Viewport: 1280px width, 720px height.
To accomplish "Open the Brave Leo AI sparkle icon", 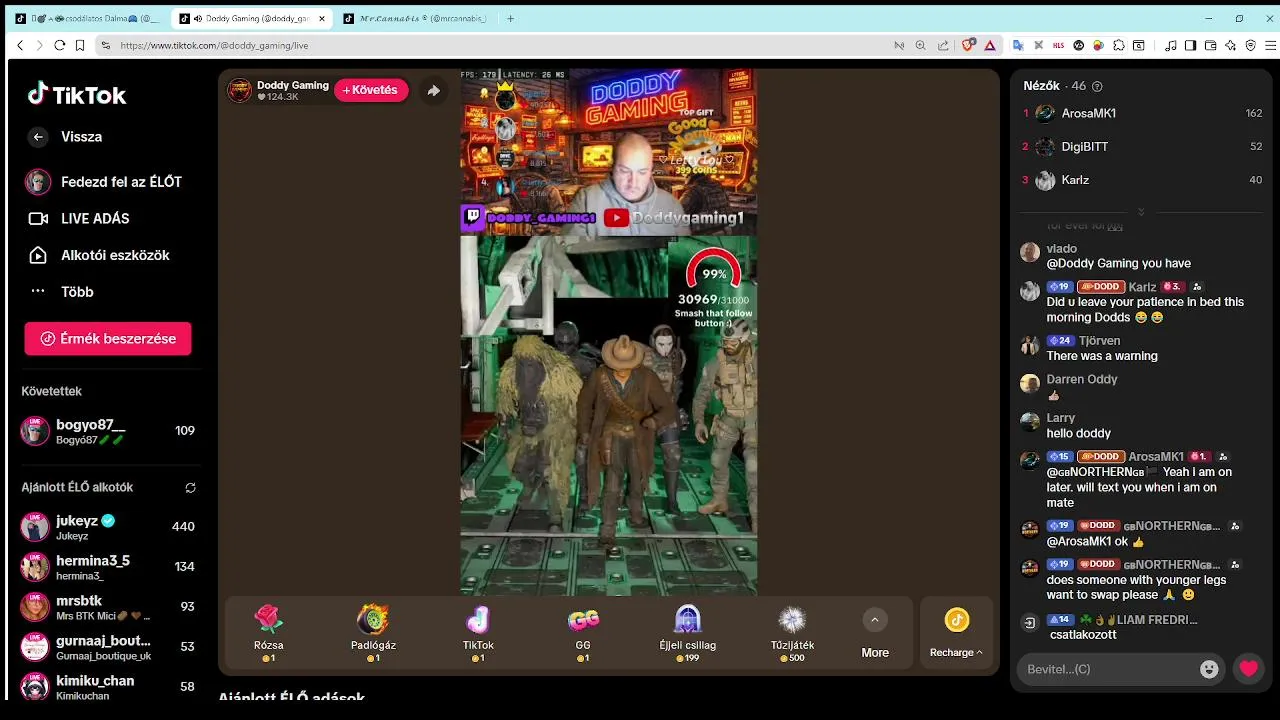I will (x=1230, y=45).
